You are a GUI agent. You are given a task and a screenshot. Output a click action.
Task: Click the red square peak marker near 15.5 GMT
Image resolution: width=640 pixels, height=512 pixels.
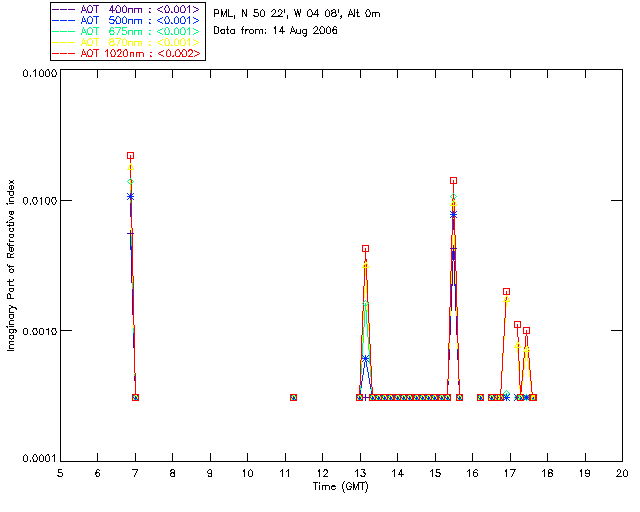pos(453,180)
